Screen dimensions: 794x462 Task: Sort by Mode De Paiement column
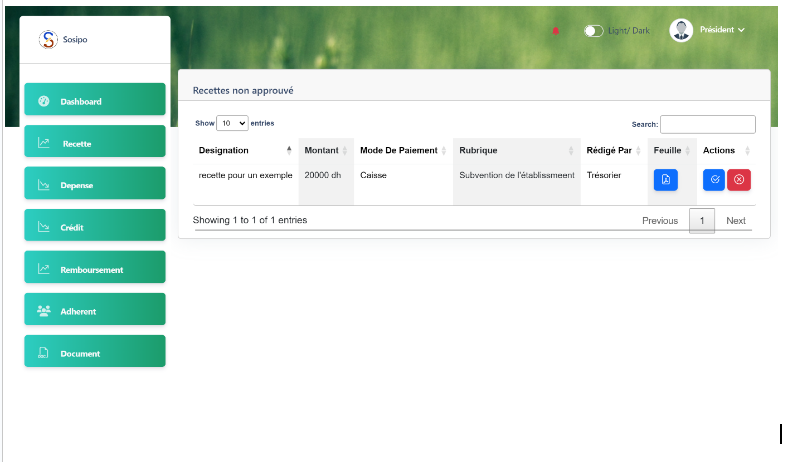tap(403, 150)
